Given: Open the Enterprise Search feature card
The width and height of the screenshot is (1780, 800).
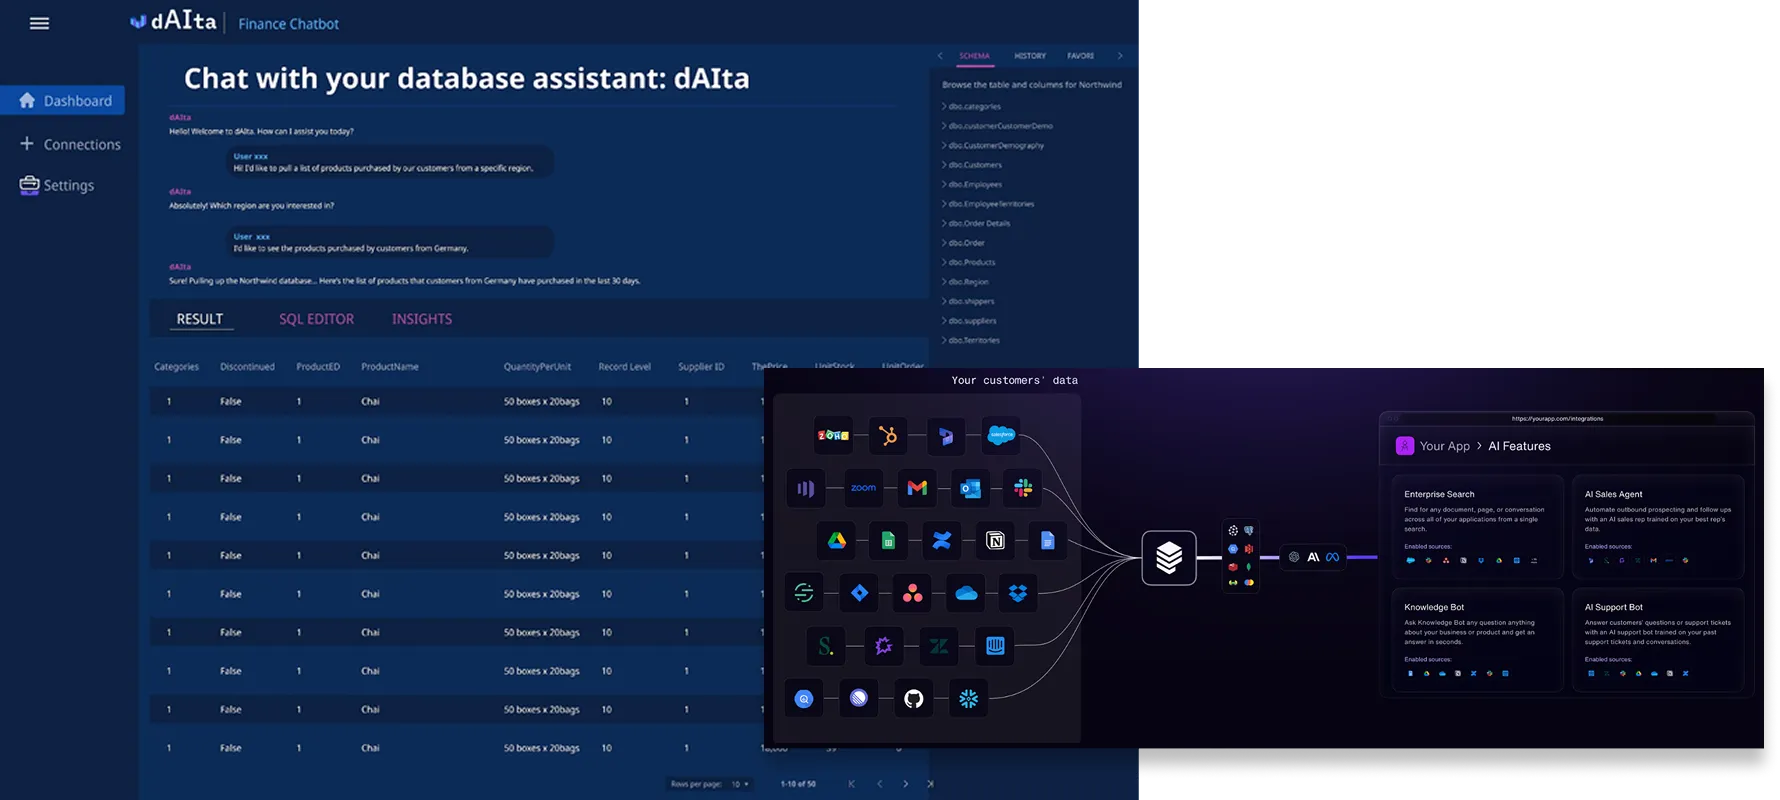Looking at the screenshot, I should (x=1477, y=525).
